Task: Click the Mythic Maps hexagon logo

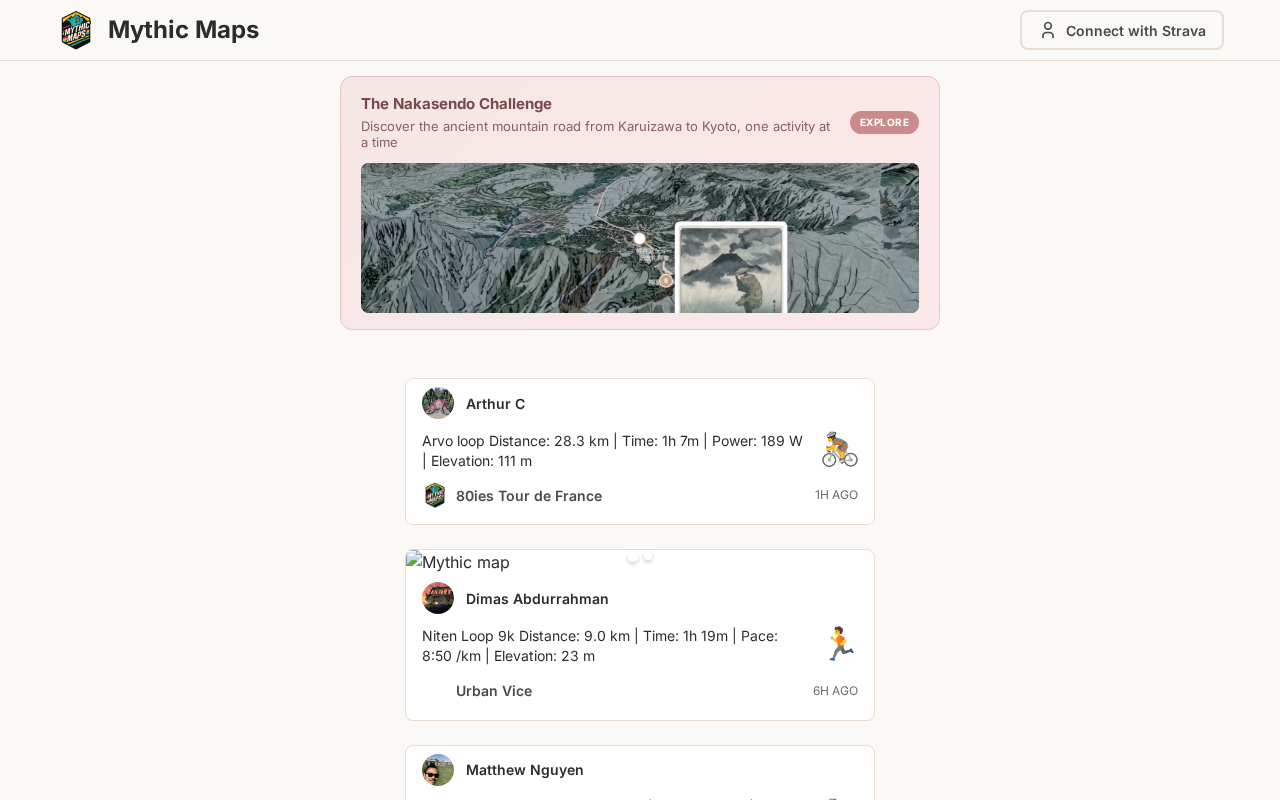Action: click(x=76, y=30)
